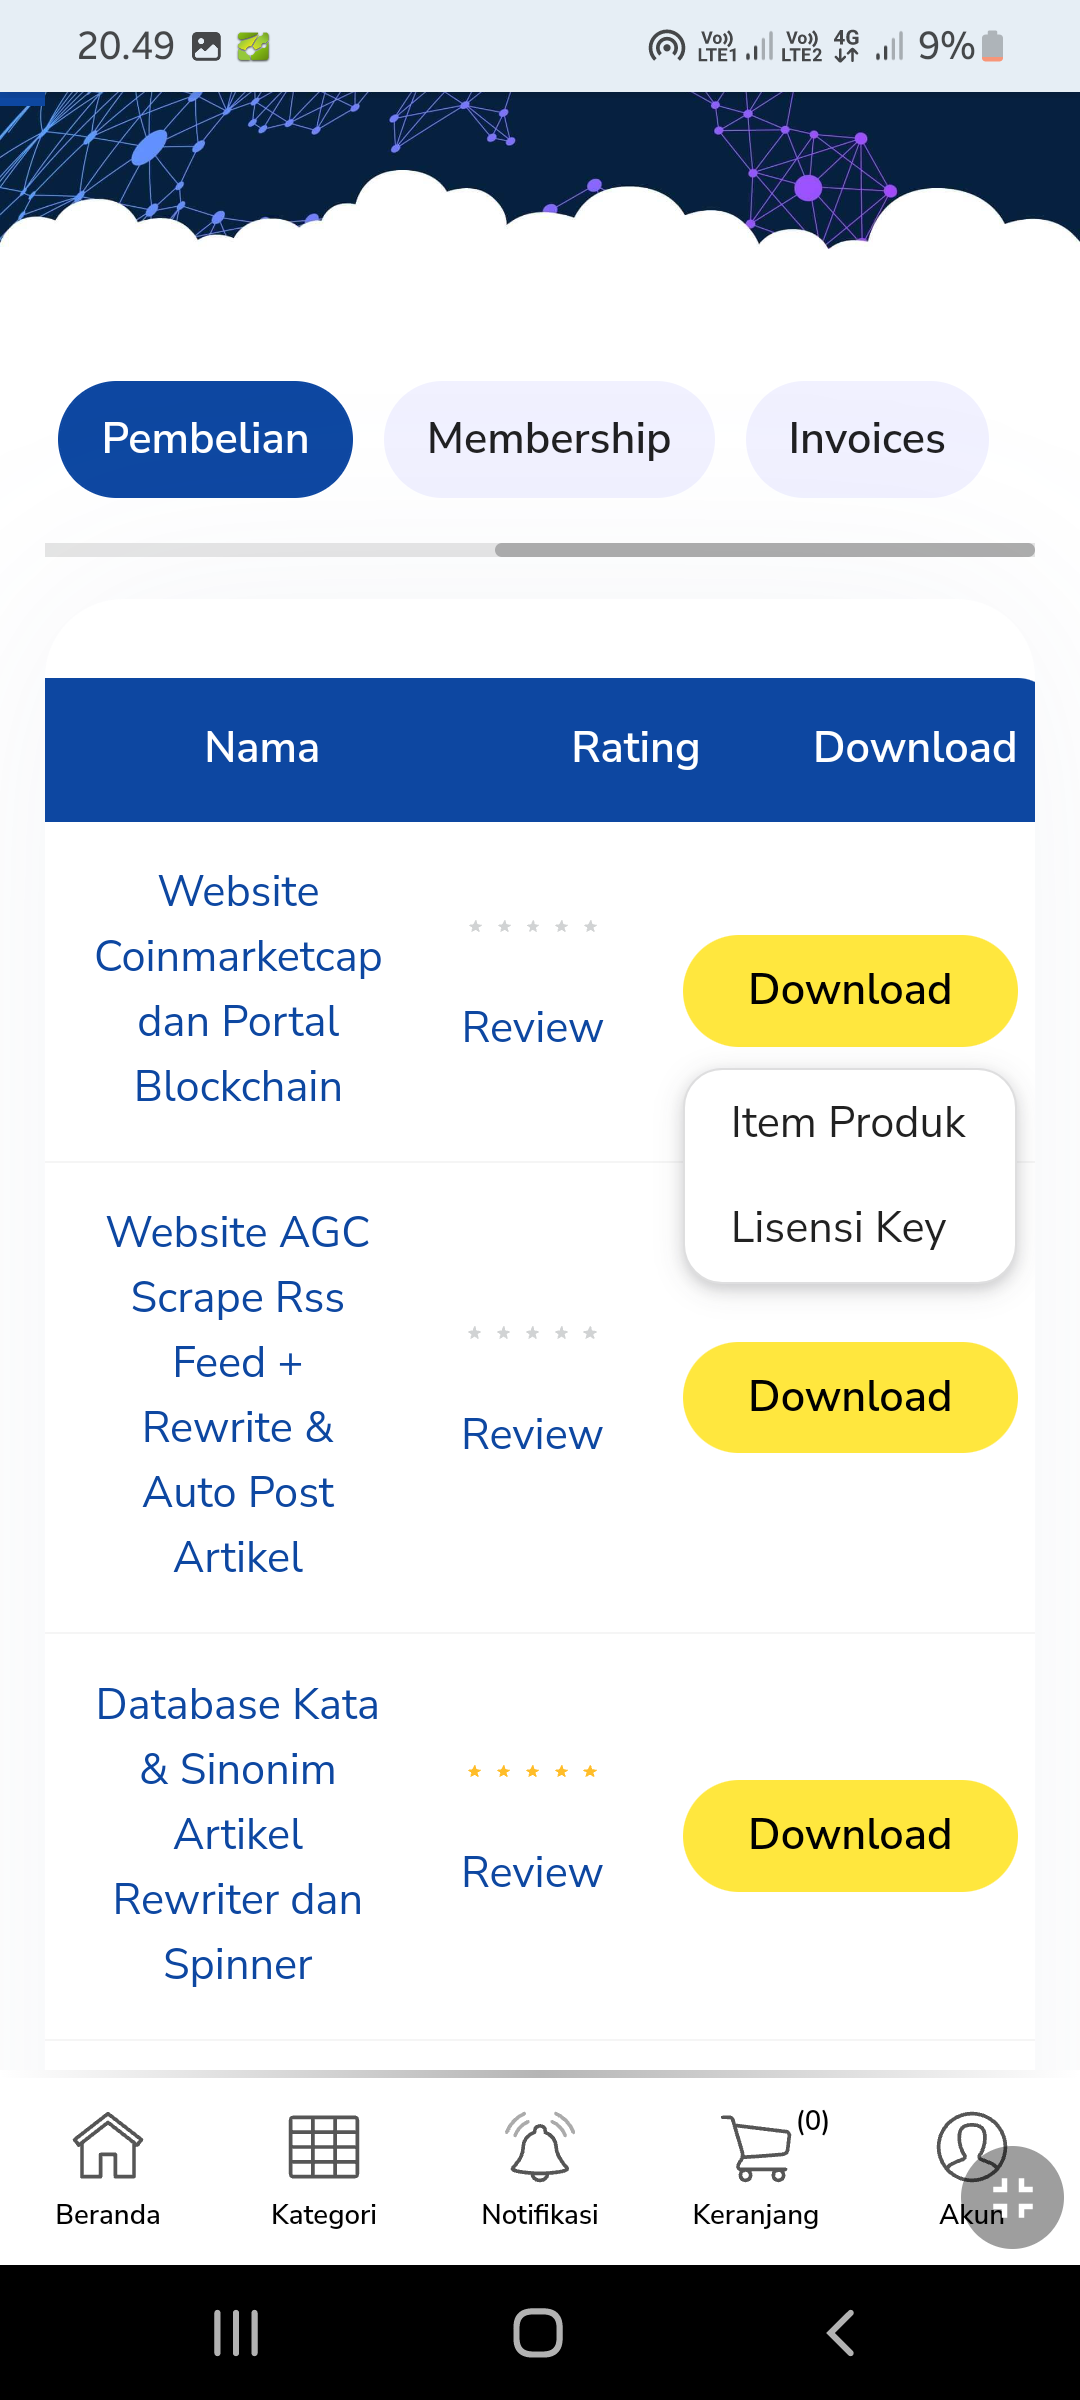Click the horizontal tabs scrollbar thumb

(x=765, y=550)
